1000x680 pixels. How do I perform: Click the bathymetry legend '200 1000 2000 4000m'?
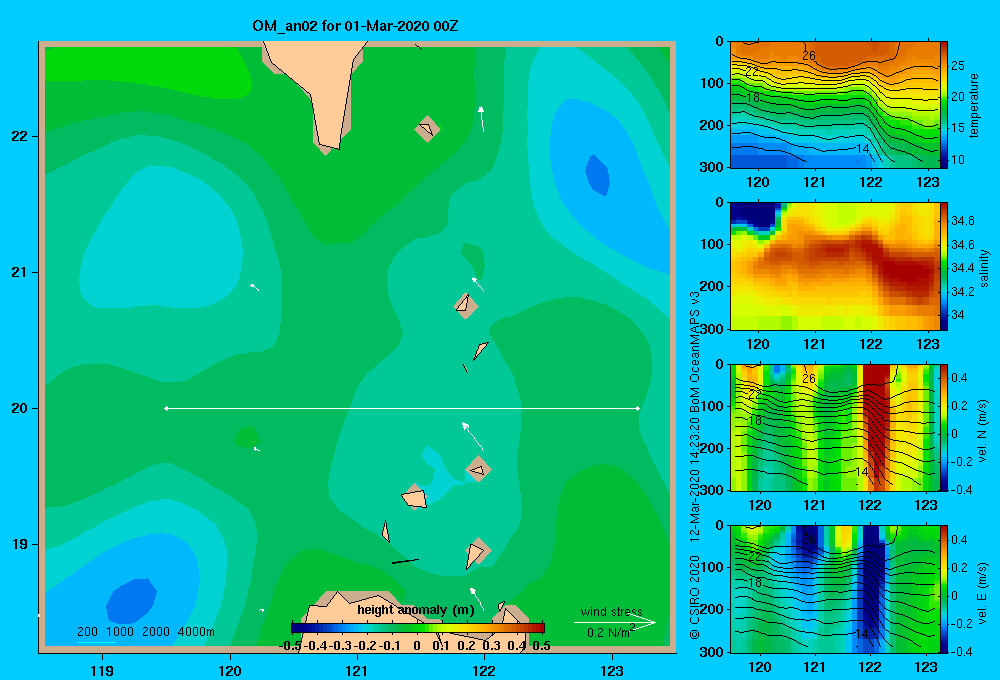tap(145, 632)
